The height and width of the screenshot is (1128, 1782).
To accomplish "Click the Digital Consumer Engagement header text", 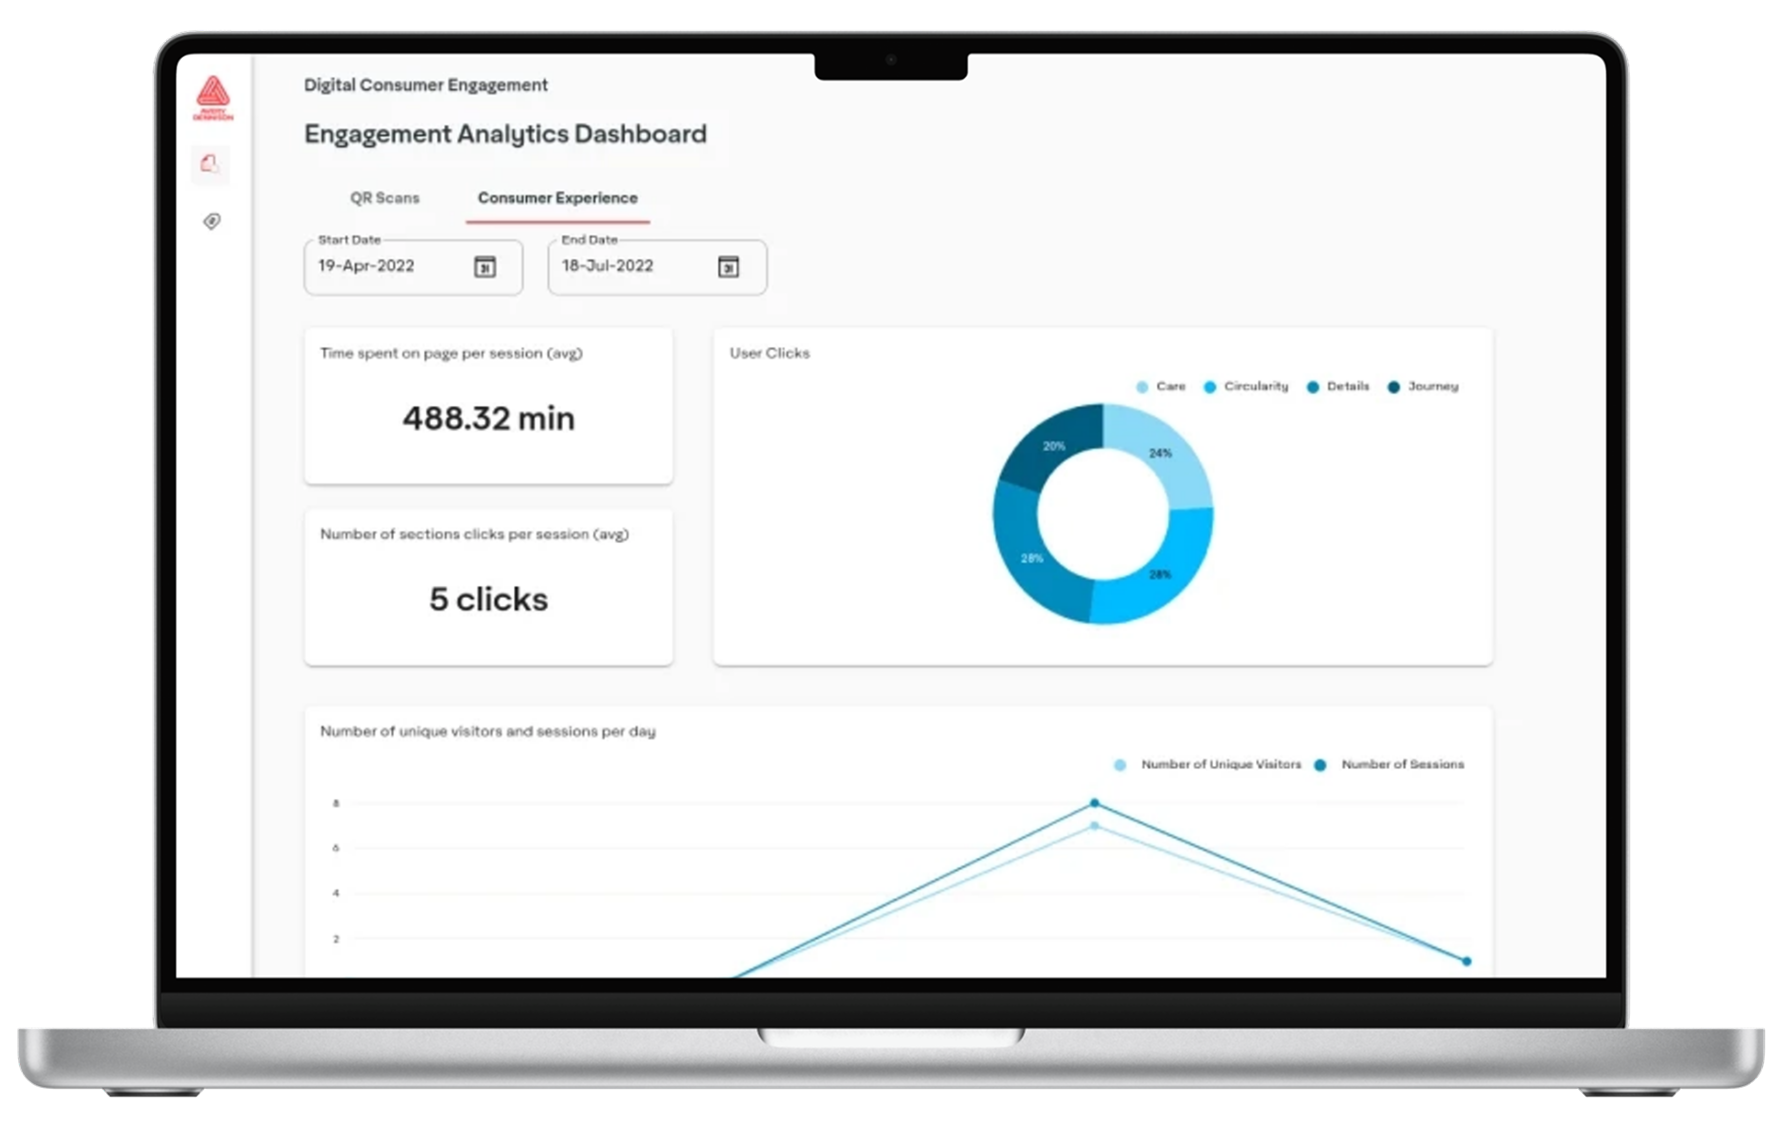I will pyautogui.click(x=426, y=85).
